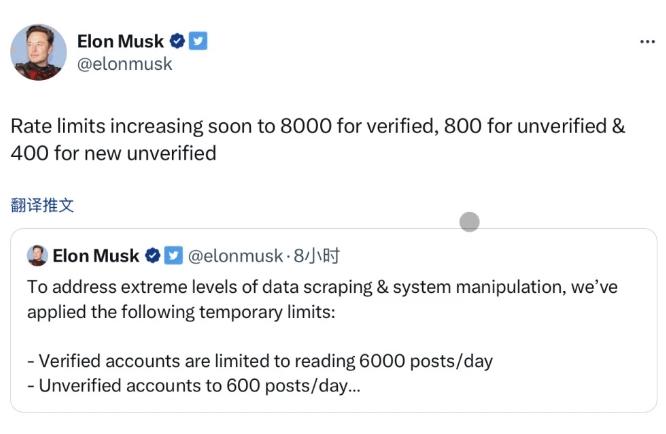Image resolution: width=666 pixels, height=434 pixels.
Task: Click the 'Unverified accounts to 600' line
Action: (190, 385)
